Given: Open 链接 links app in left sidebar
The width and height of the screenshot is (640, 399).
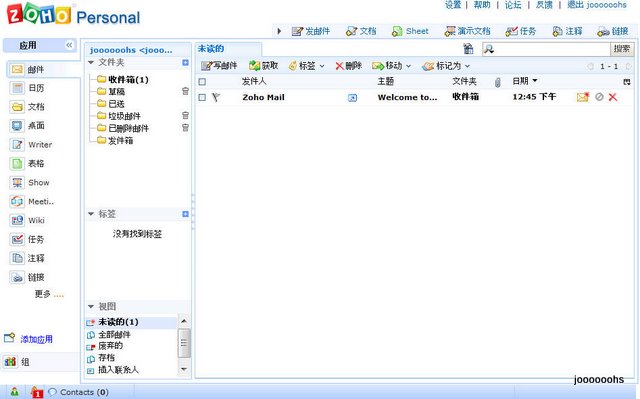Looking at the screenshot, I should (x=28, y=277).
